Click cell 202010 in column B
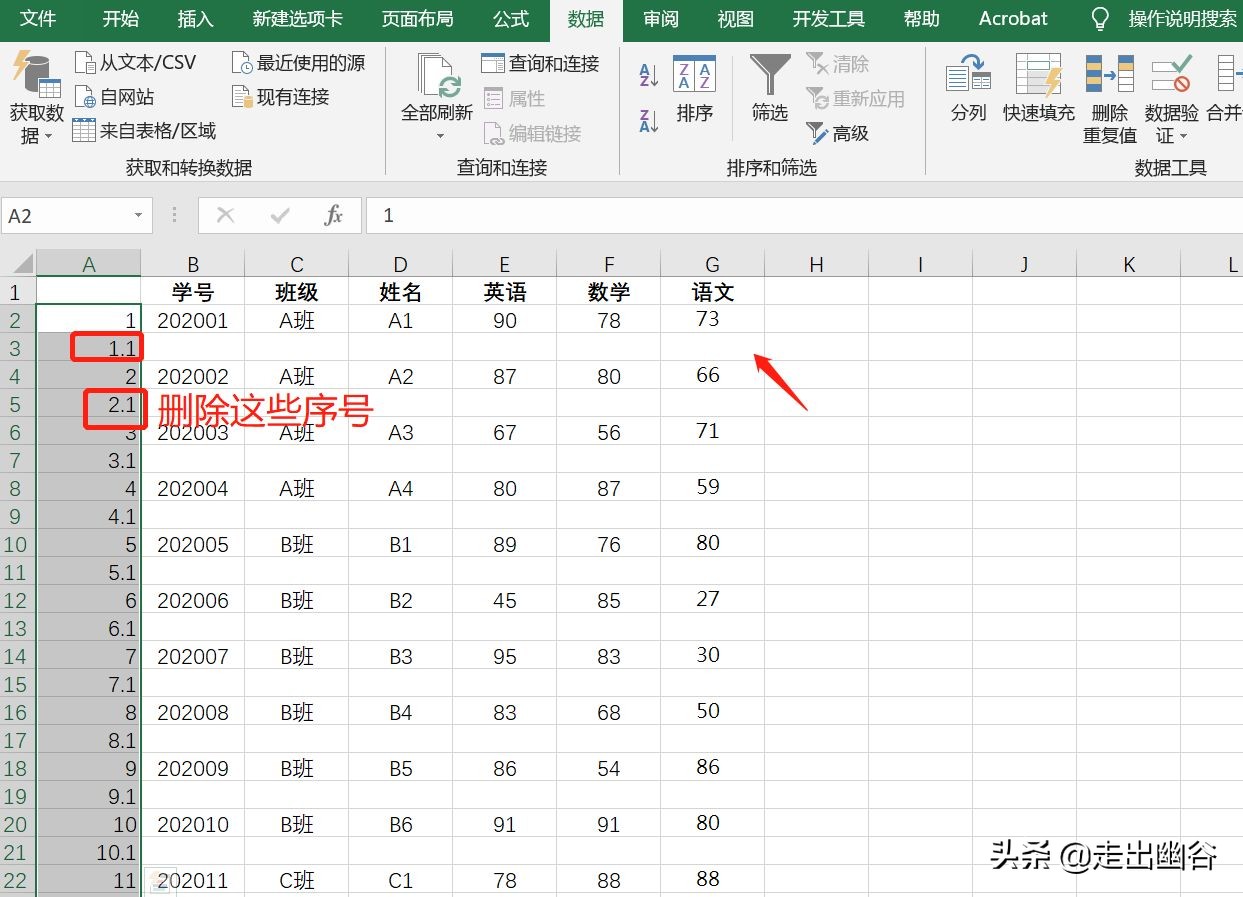 [193, 824]
